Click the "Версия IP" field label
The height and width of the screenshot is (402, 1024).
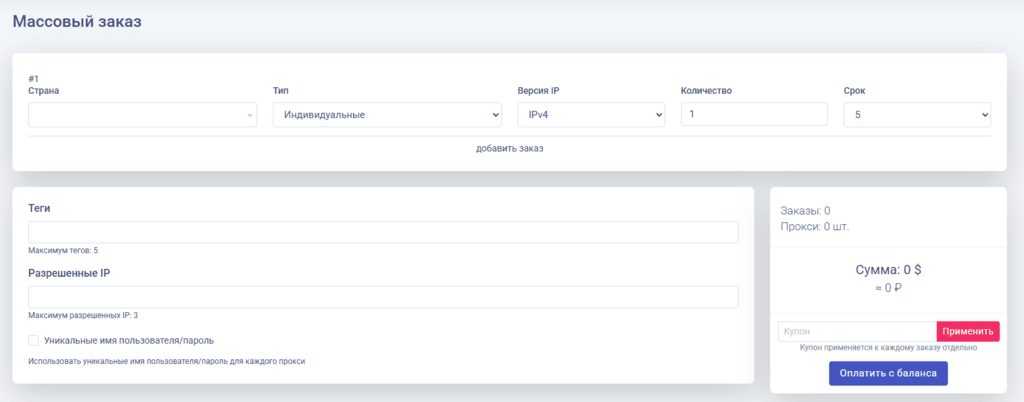539,91
